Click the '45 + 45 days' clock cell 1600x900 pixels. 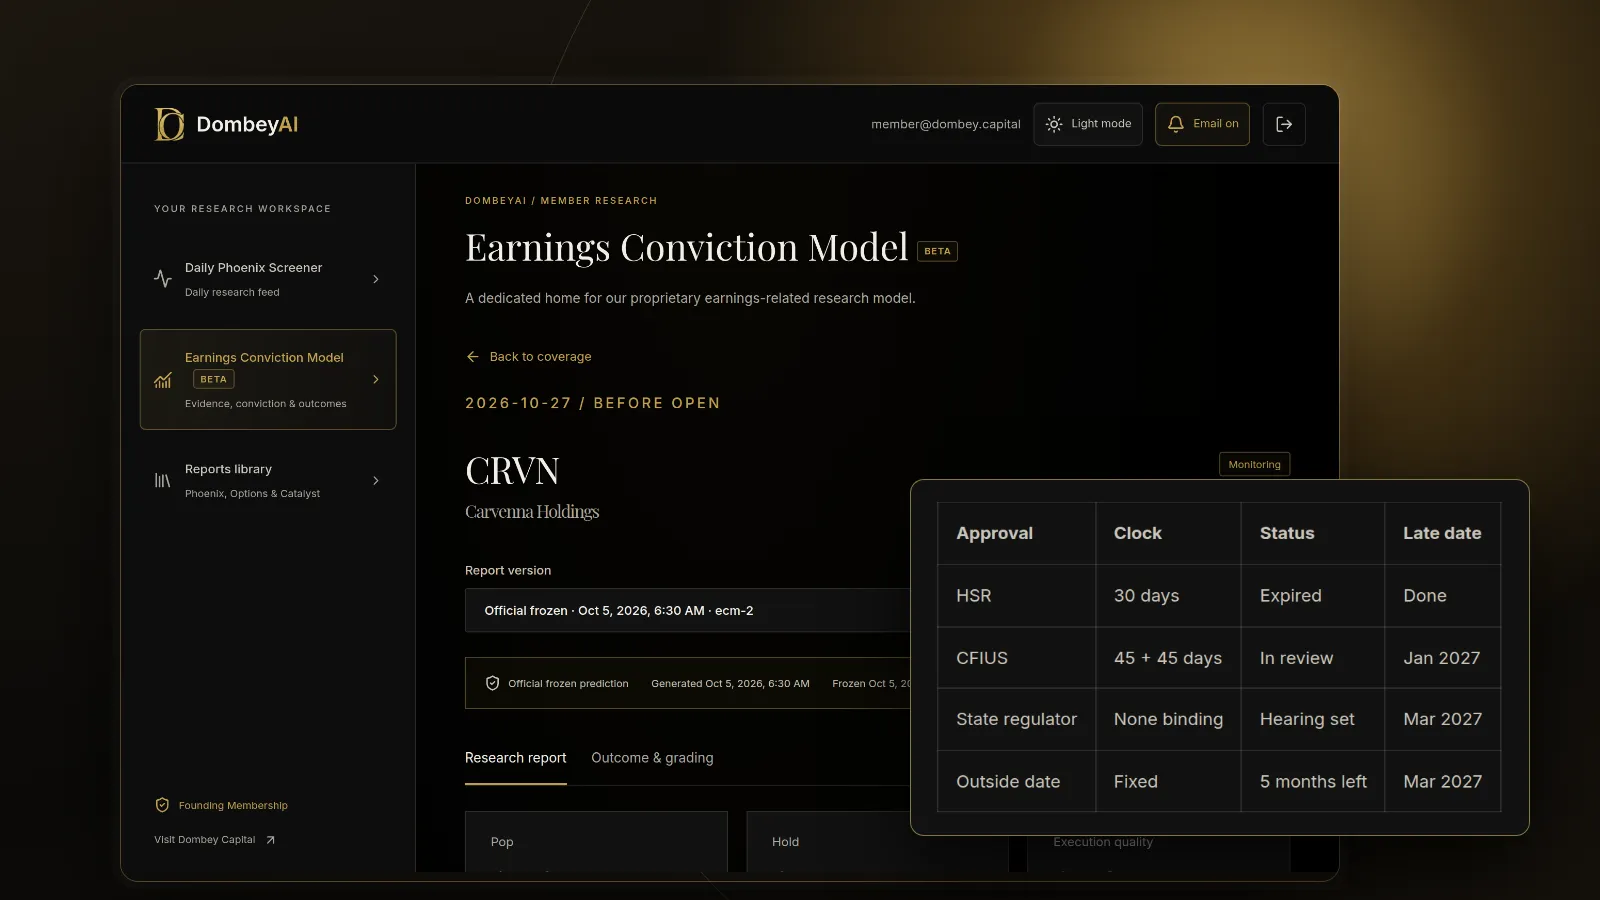1168,658
